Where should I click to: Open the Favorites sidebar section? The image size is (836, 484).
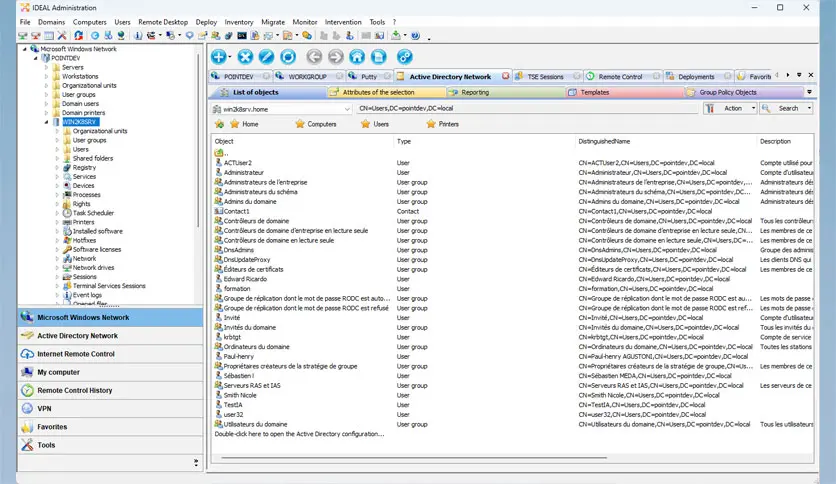110,427
